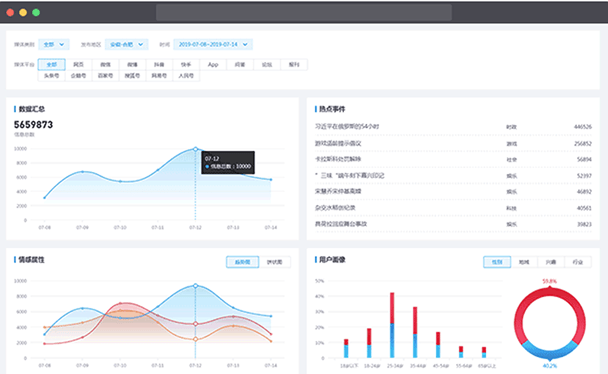Click the red line 07-10 point in 情感属性 chart

click(x=120, y=303)
